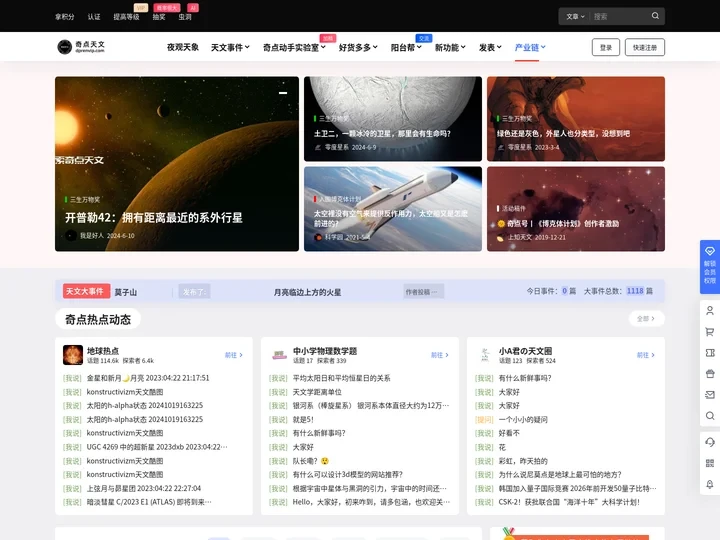Click 前往 link on 小A君の天文圈 card

coord(646,355)
